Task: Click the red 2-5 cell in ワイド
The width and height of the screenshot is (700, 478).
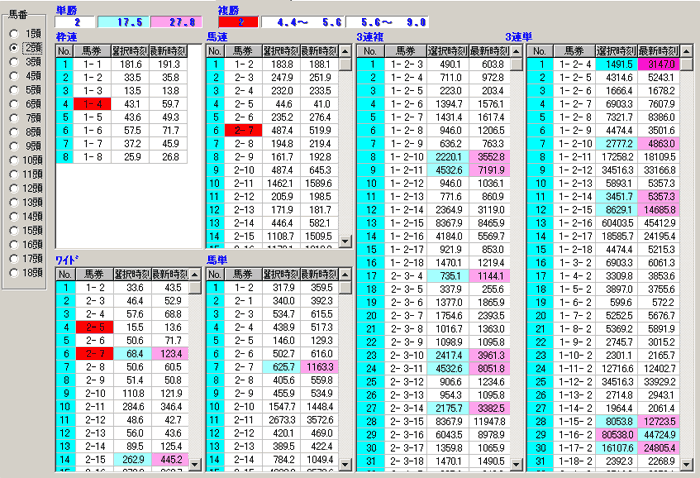Action: 94,327
